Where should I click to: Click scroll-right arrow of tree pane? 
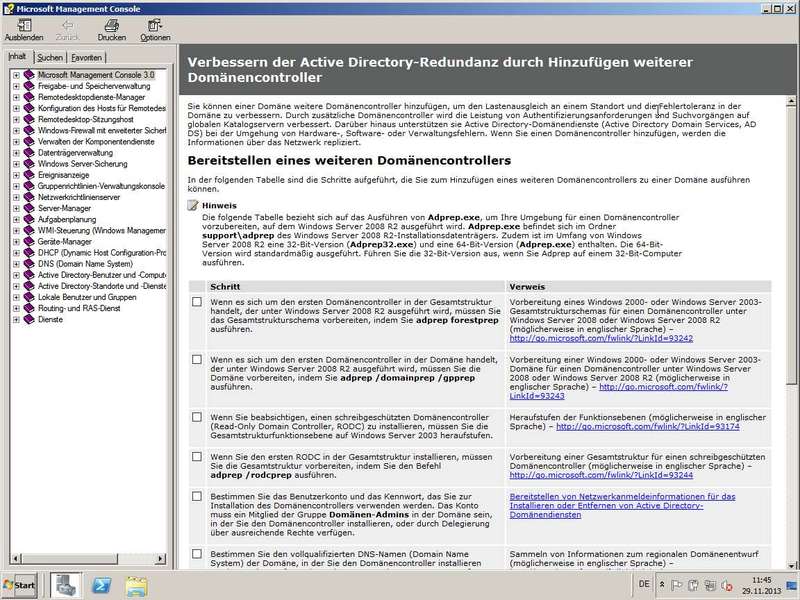tap(161, 559)
